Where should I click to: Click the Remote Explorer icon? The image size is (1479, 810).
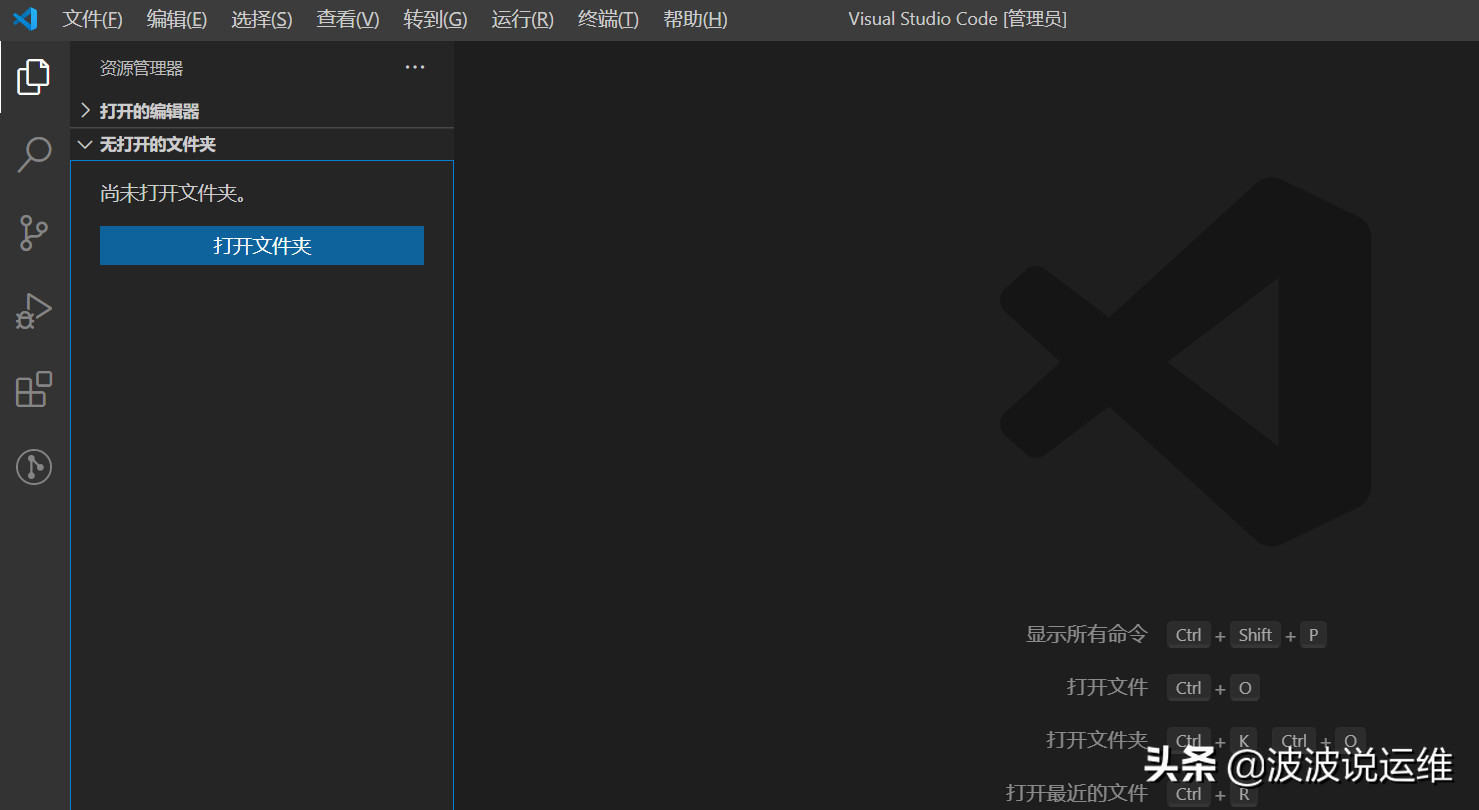[33, 467]
